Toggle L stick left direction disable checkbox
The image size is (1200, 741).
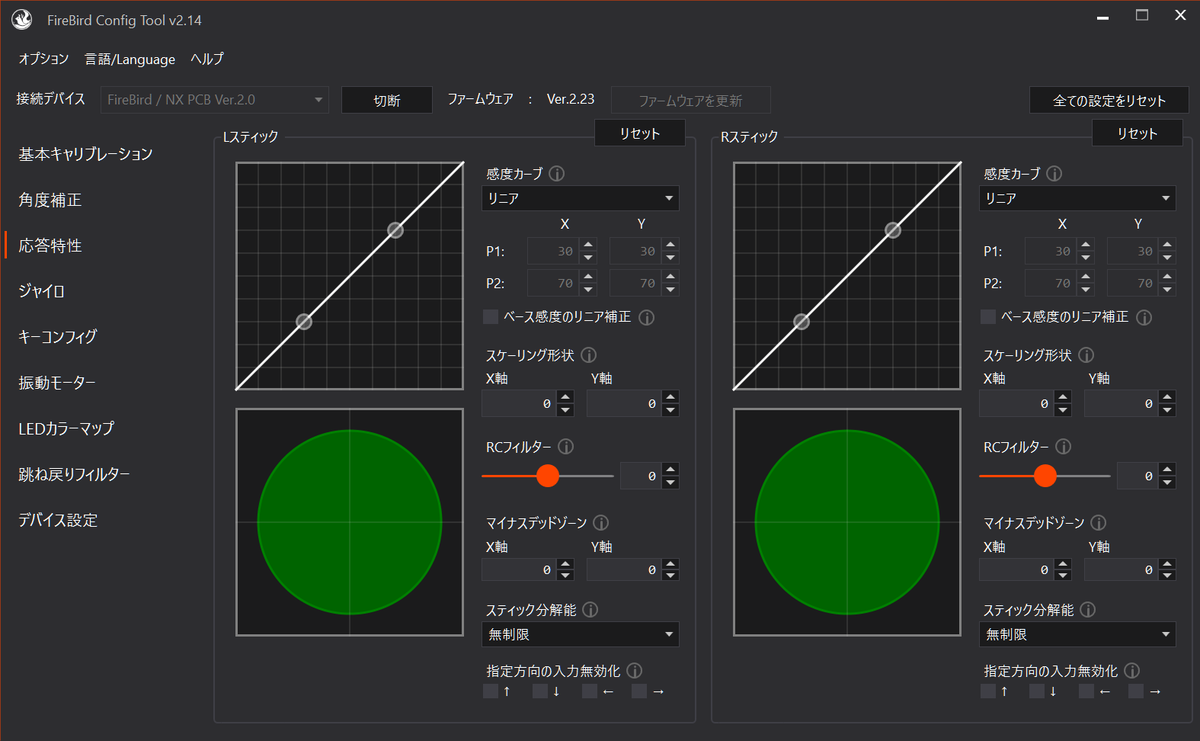pyautogui.click(x=589, y=691)
